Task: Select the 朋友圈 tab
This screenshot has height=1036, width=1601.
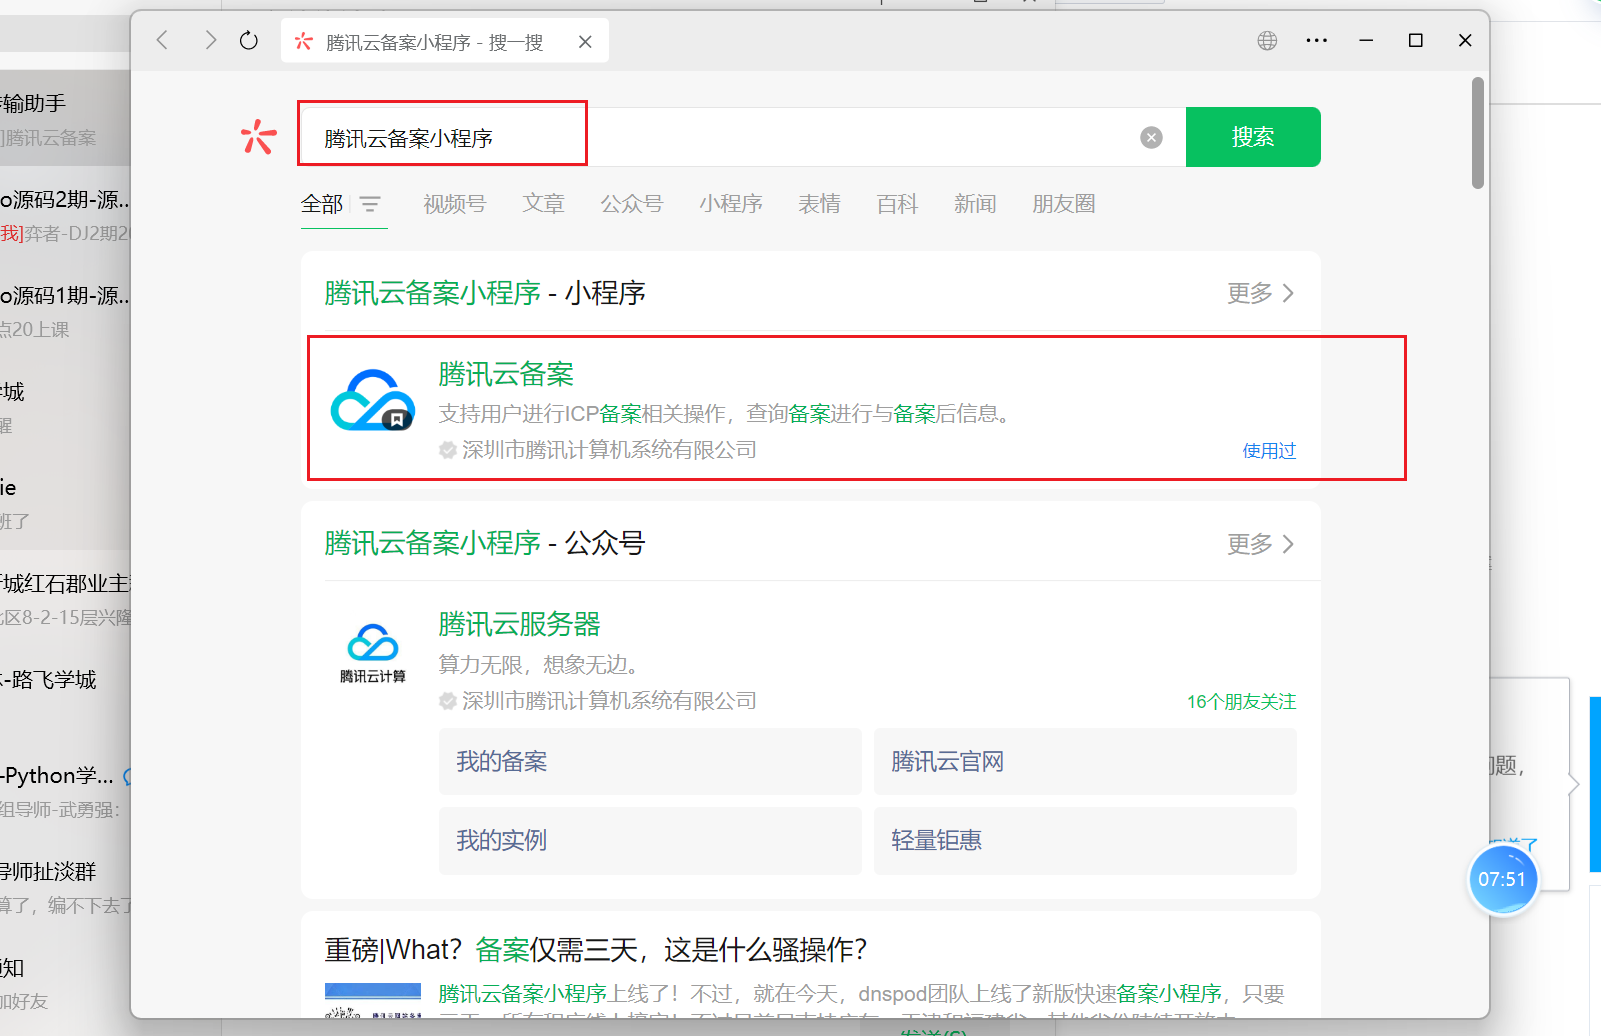Action: [x=1063, y=204]
